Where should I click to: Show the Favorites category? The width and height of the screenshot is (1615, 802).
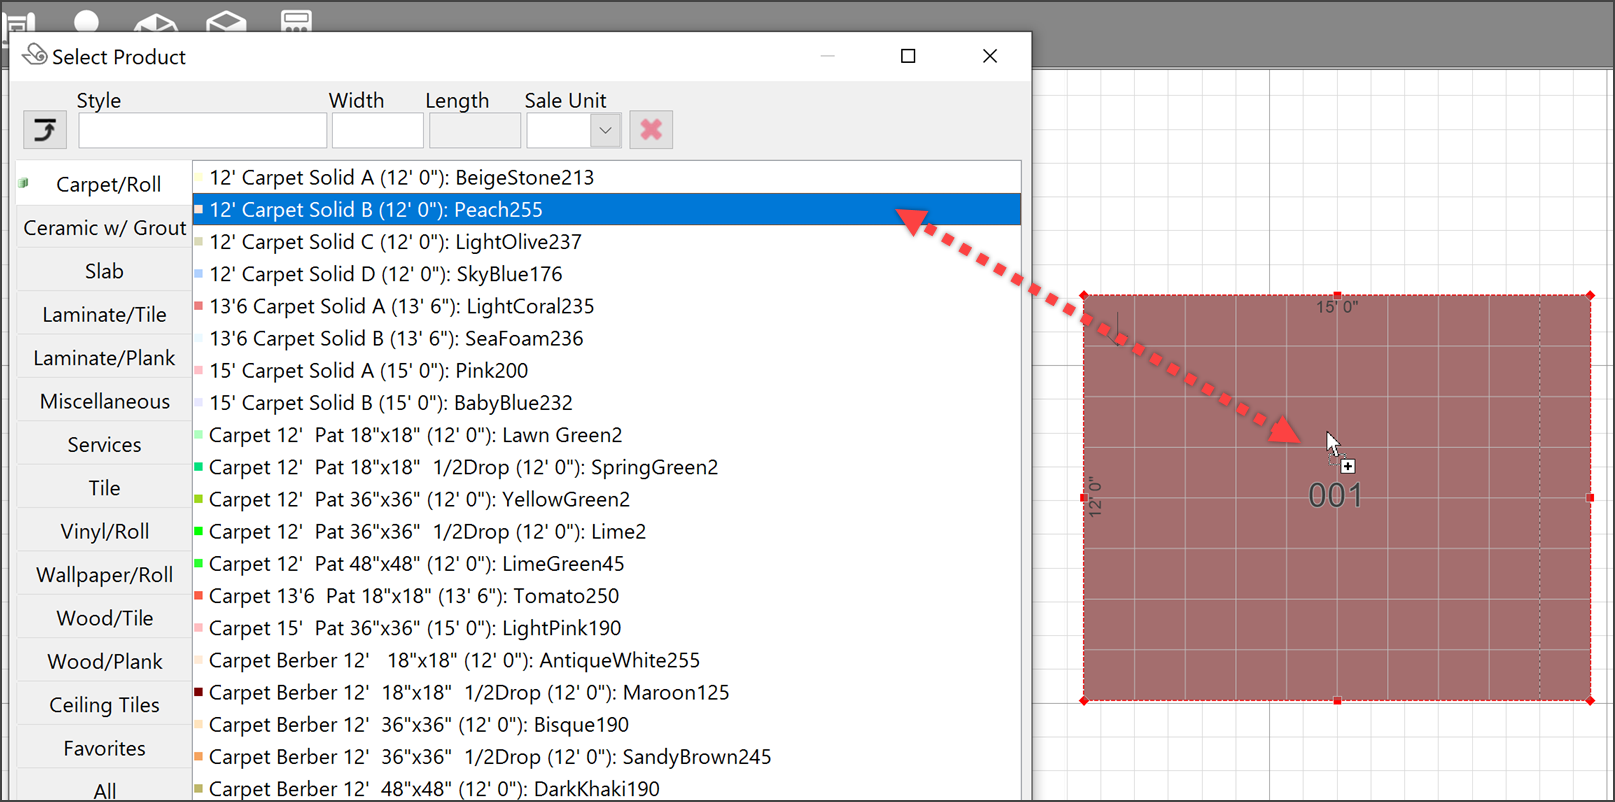[104, 749]
